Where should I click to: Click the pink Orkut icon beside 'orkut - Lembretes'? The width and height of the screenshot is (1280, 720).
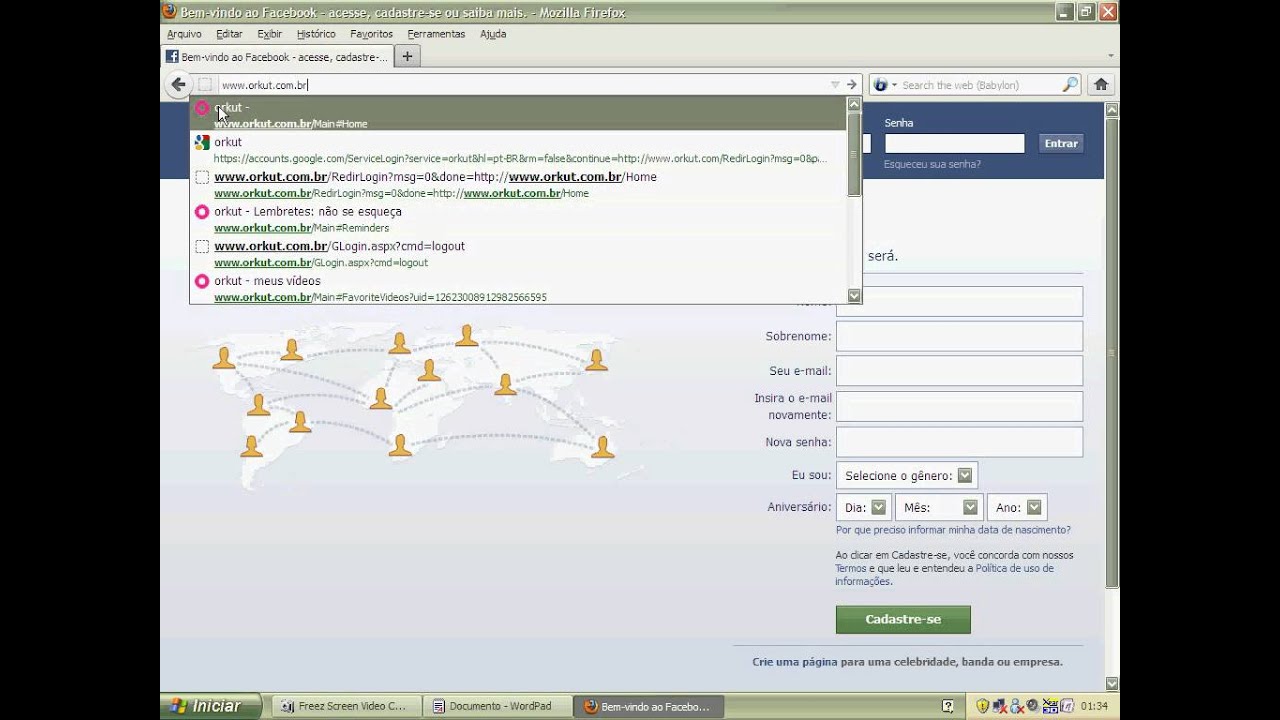[x=202, y=211]
